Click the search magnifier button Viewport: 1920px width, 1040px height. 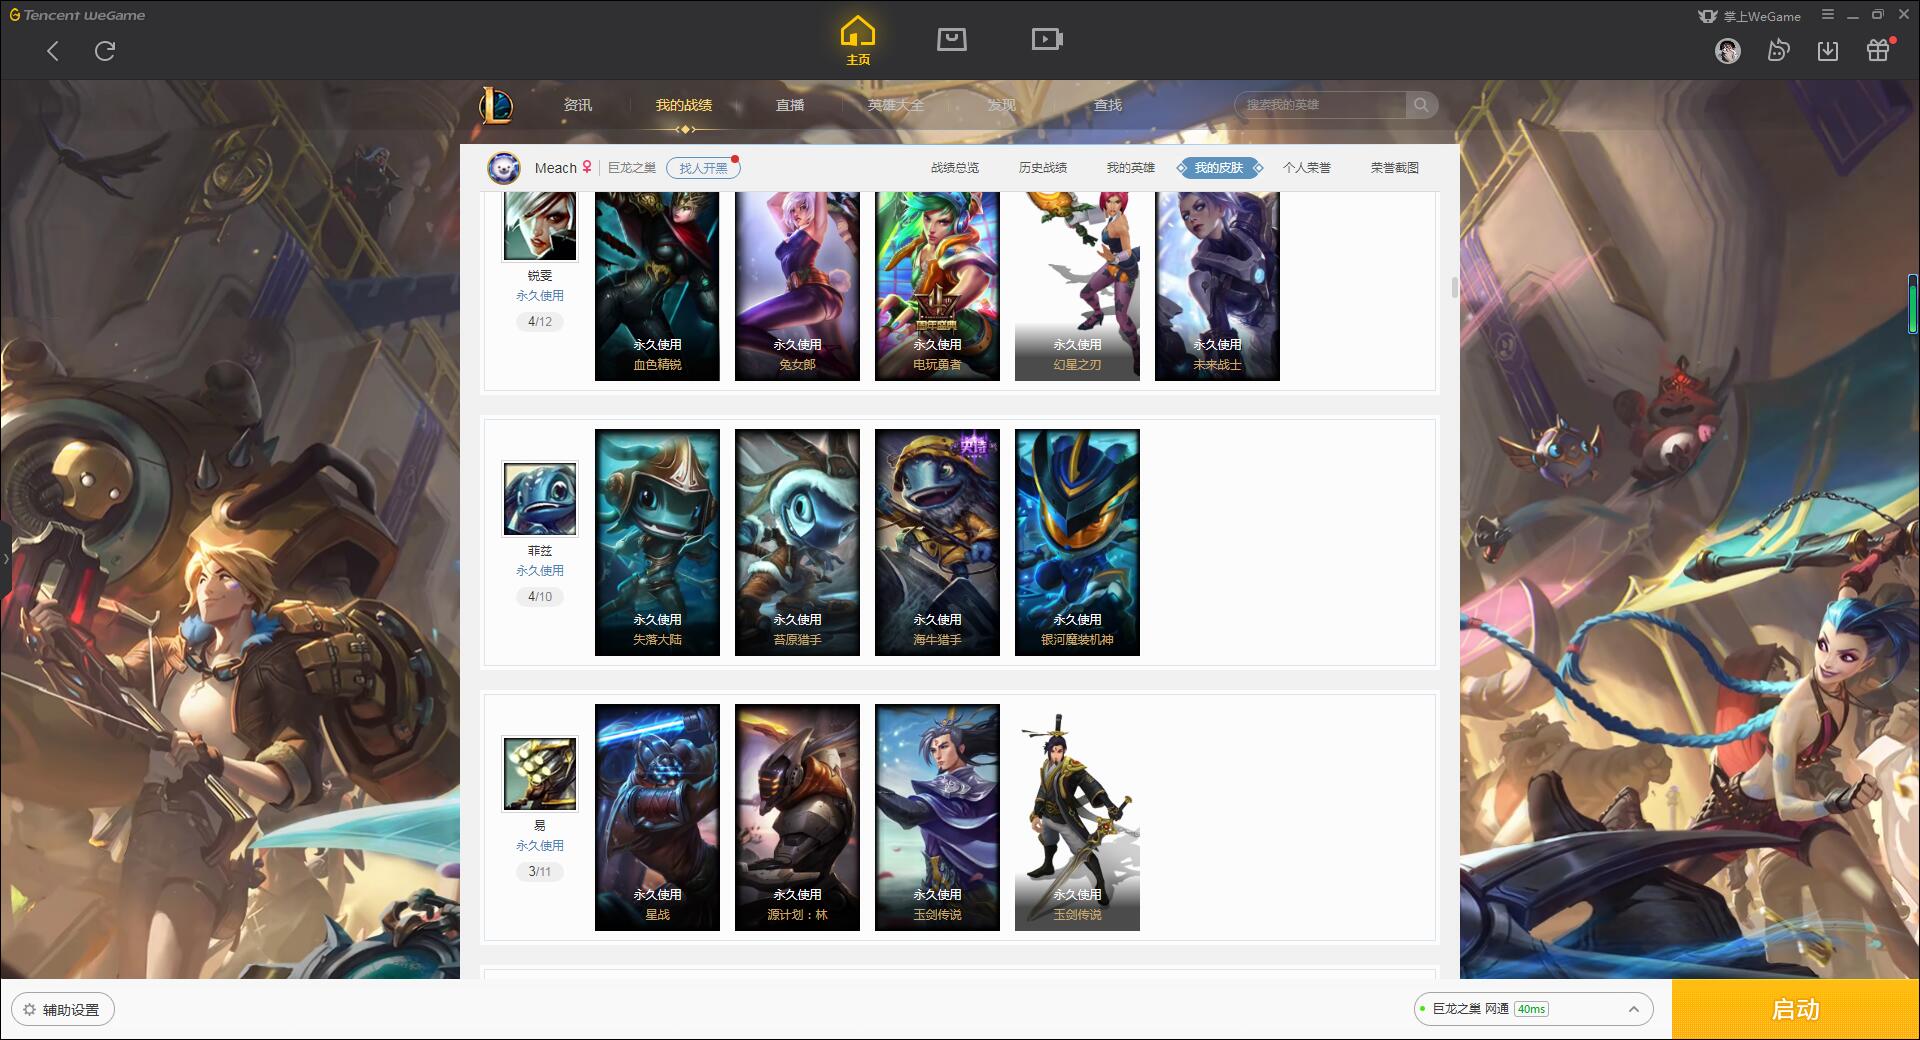[1421, 105]
